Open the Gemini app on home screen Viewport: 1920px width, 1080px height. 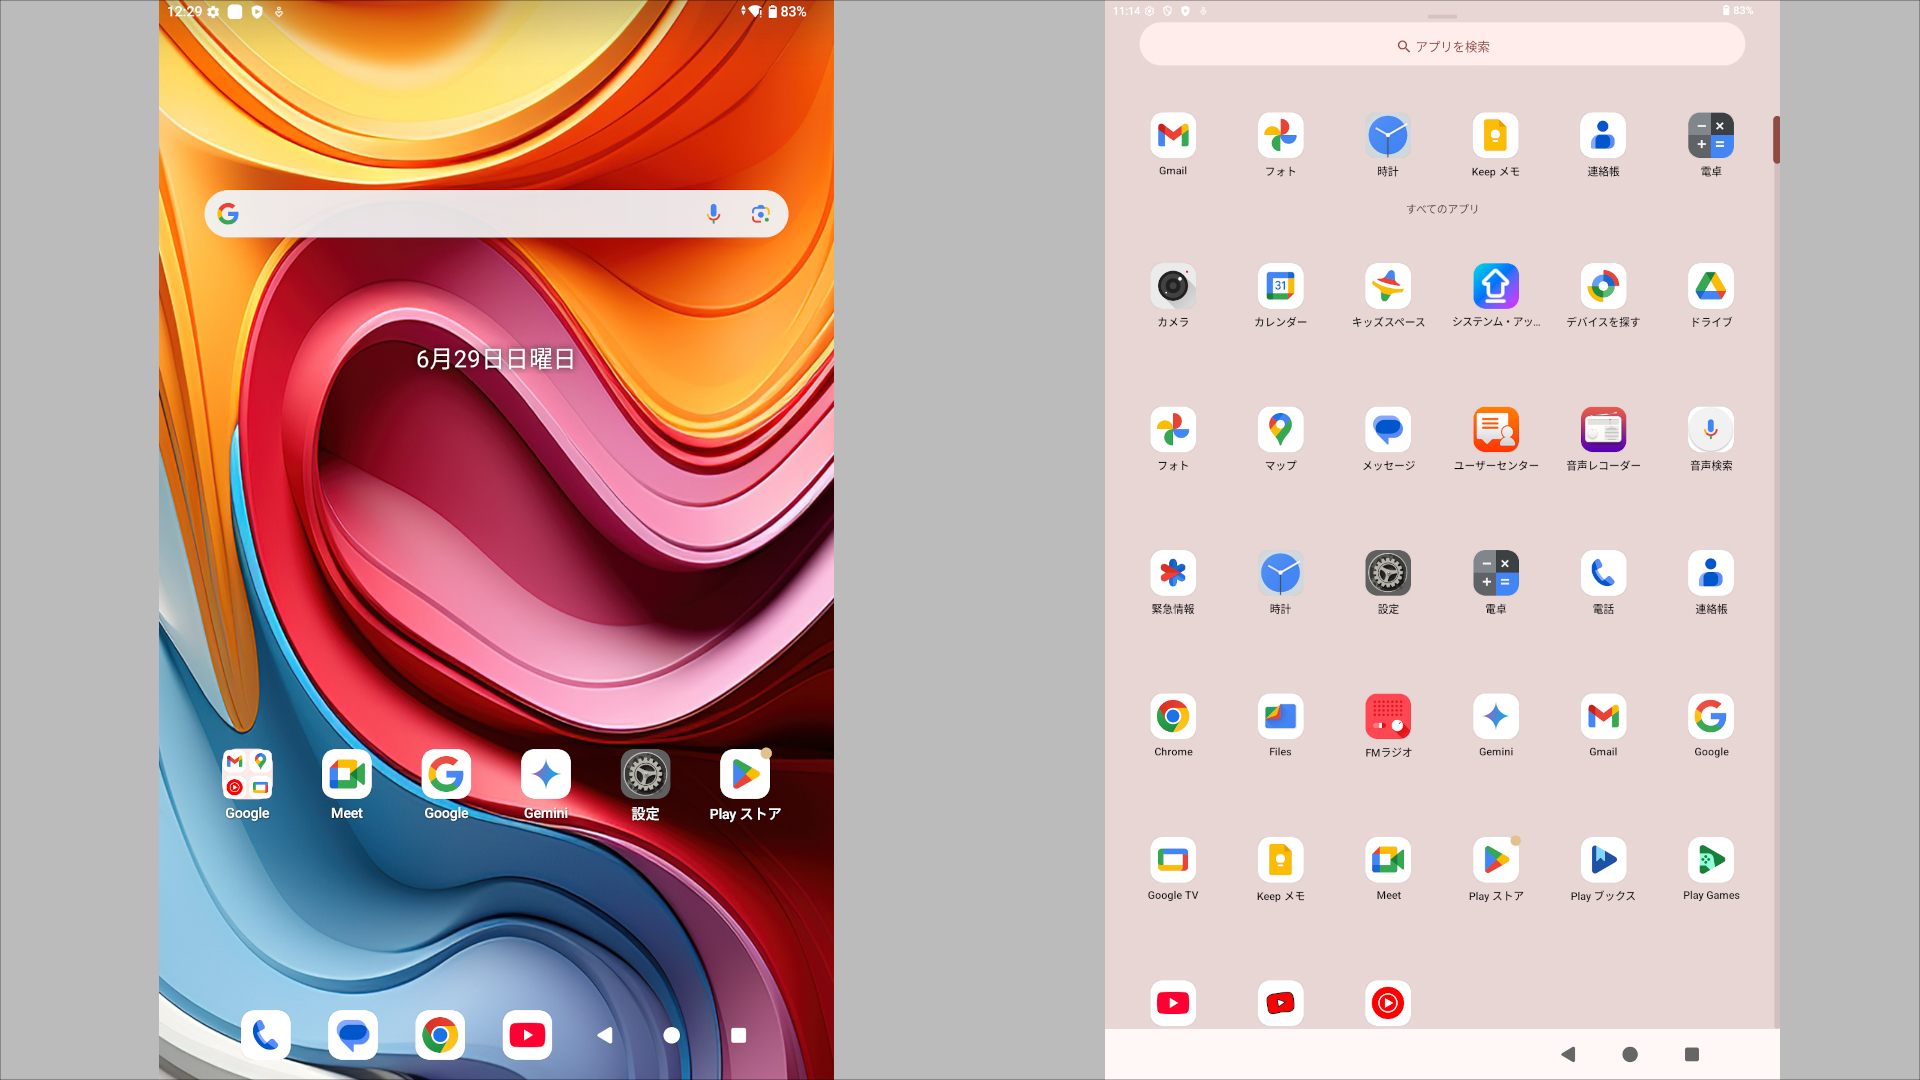tap(545, 775)
